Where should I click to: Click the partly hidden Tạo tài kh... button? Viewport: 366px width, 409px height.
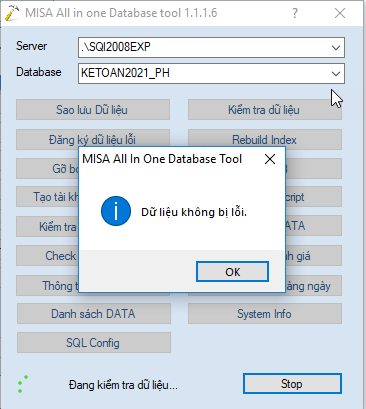pos(47,196)
